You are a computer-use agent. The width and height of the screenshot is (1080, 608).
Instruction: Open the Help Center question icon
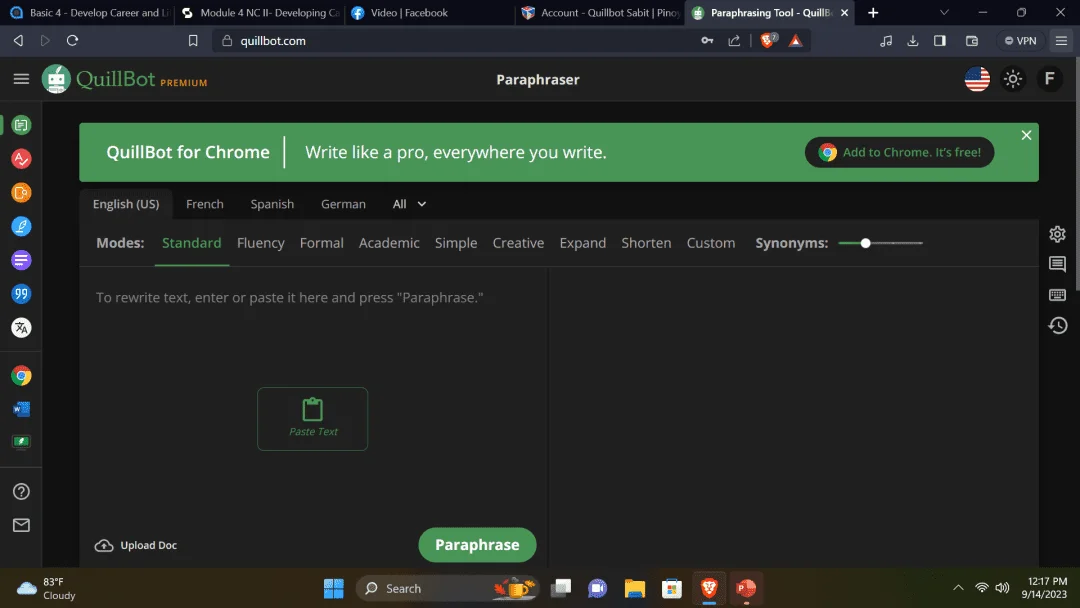21,492
